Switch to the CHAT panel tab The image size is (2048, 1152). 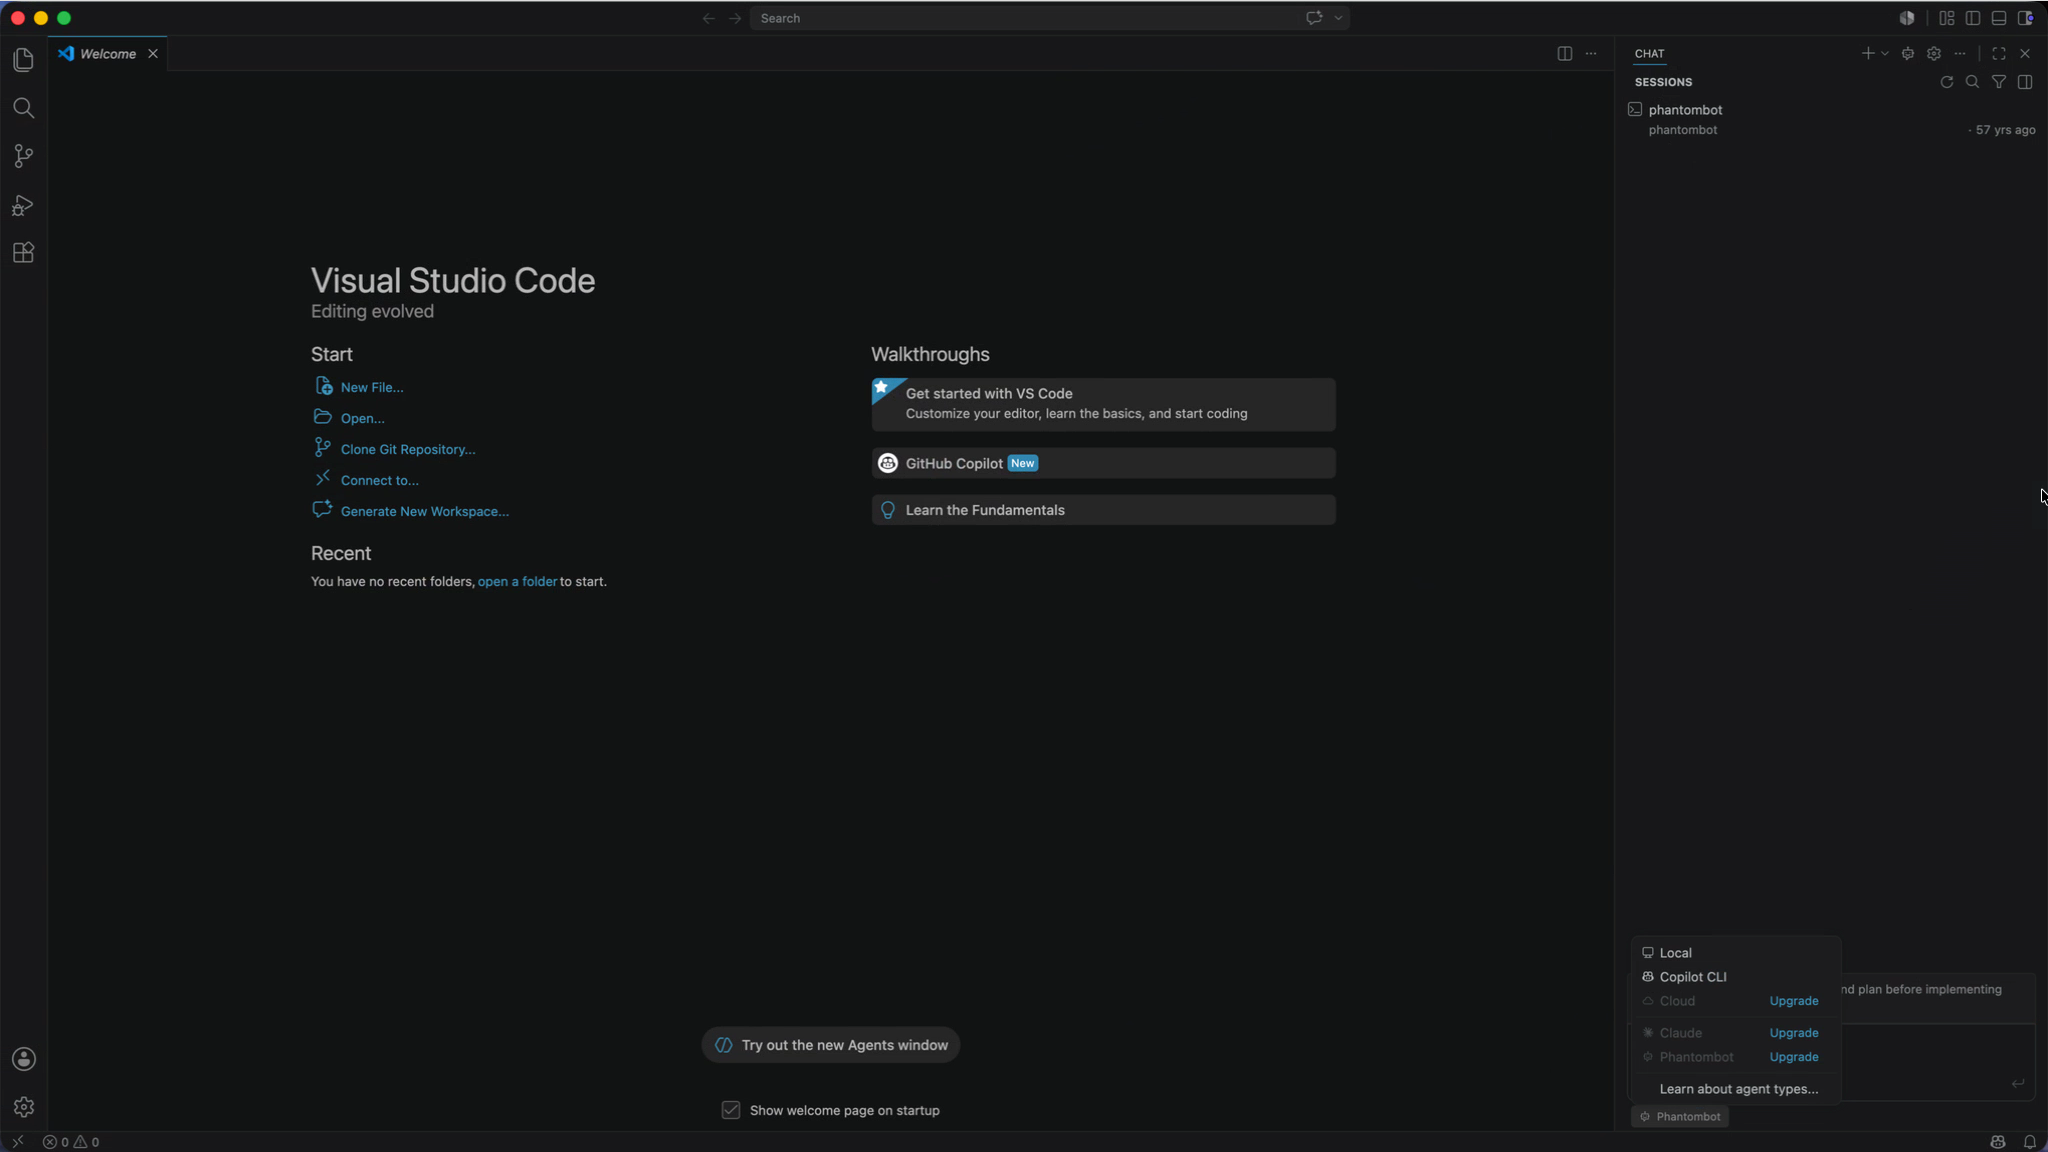coord(1649,54)
